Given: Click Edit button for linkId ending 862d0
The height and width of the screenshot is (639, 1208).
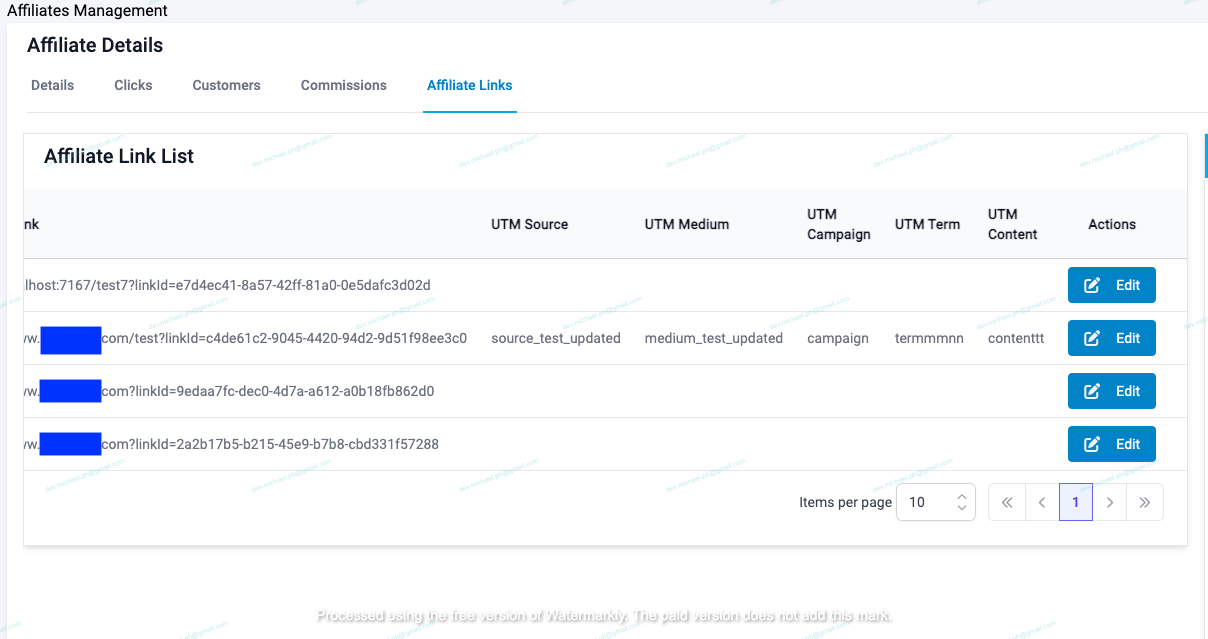Looking at the screenshot, I should [x=1111, y=391].
